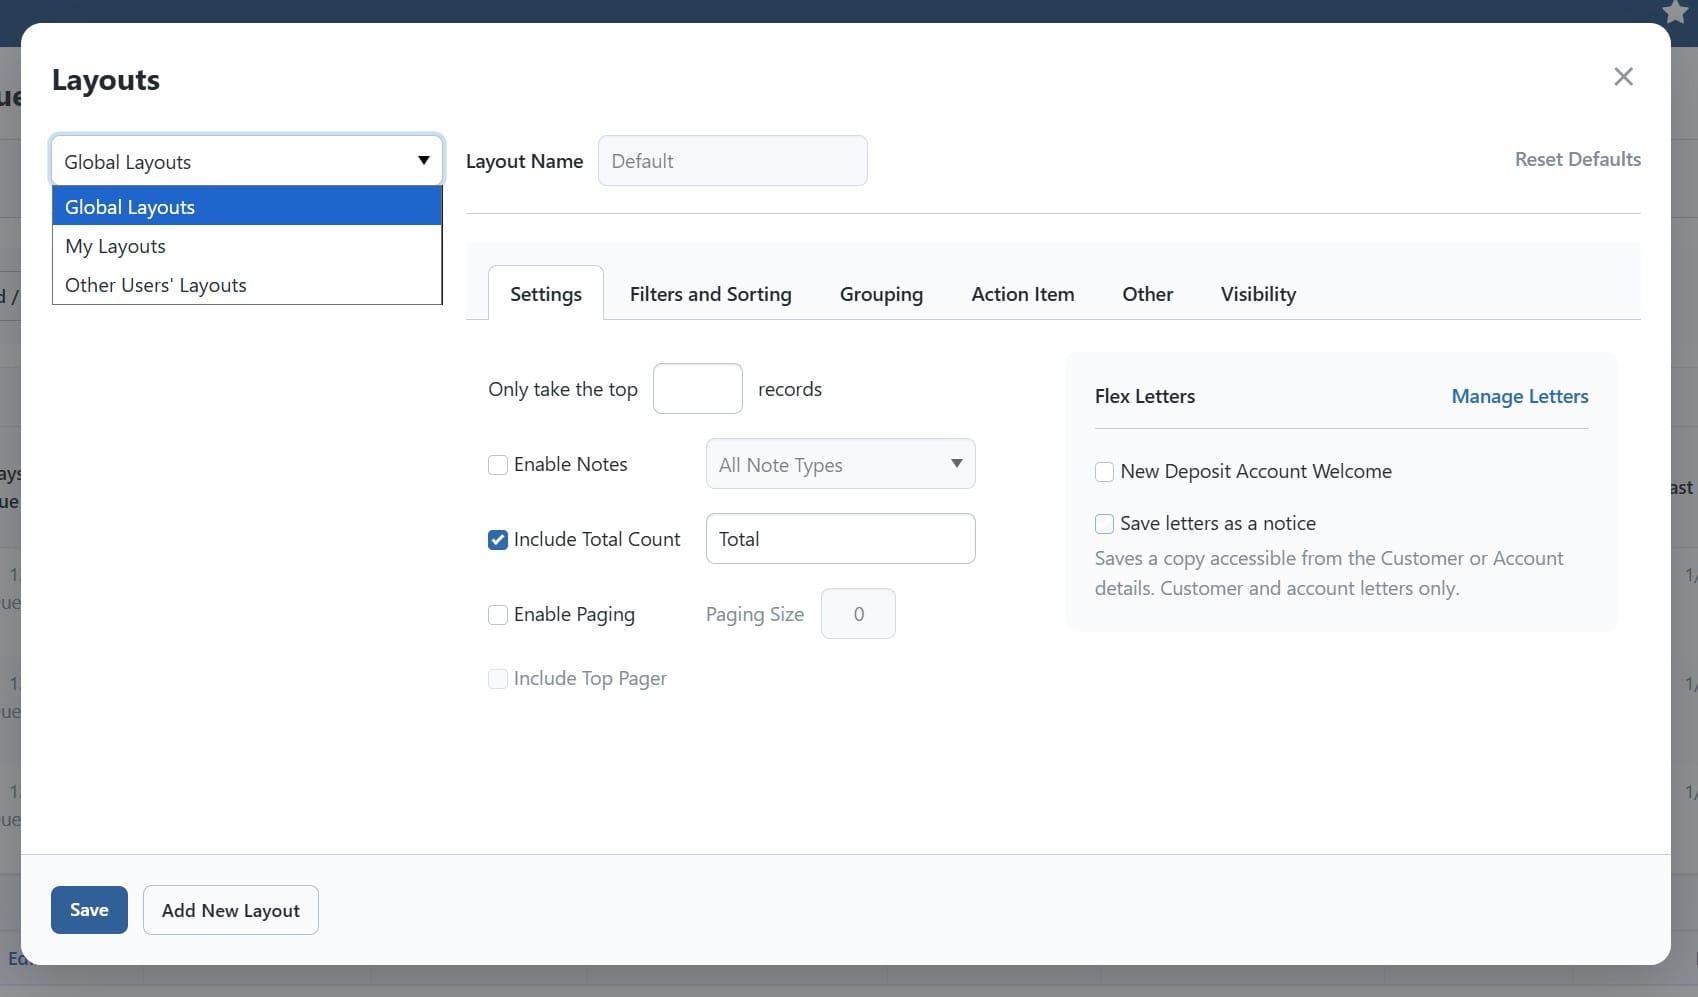Click the Save button
This screenshot has height=997, width=1698.
[x=89, y=910]
